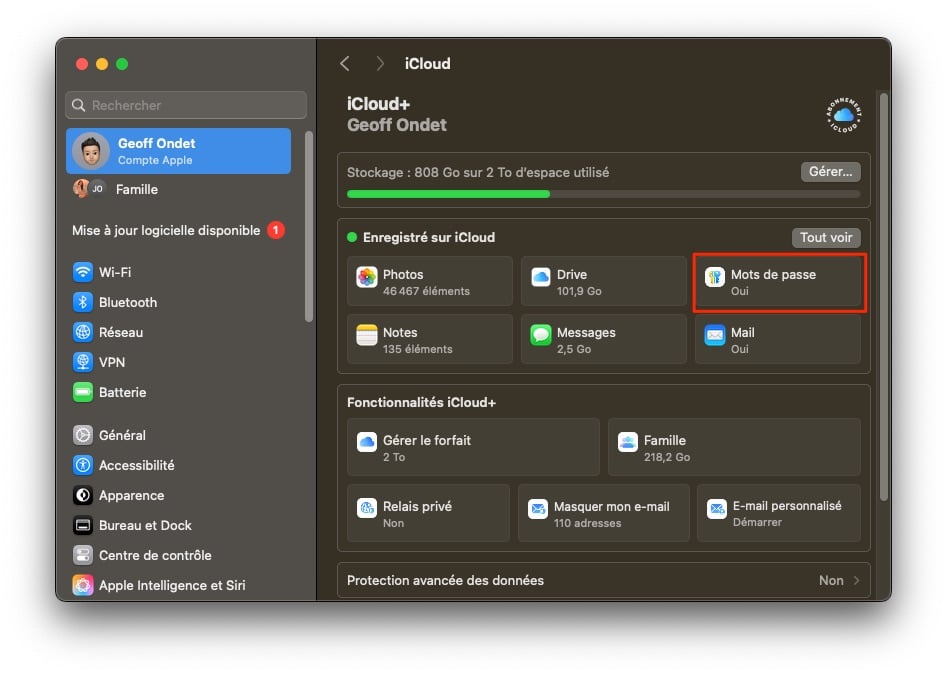Click "Non" under Relais privé
This screenshot has width=947, height=675.
(x=393, y=523)
